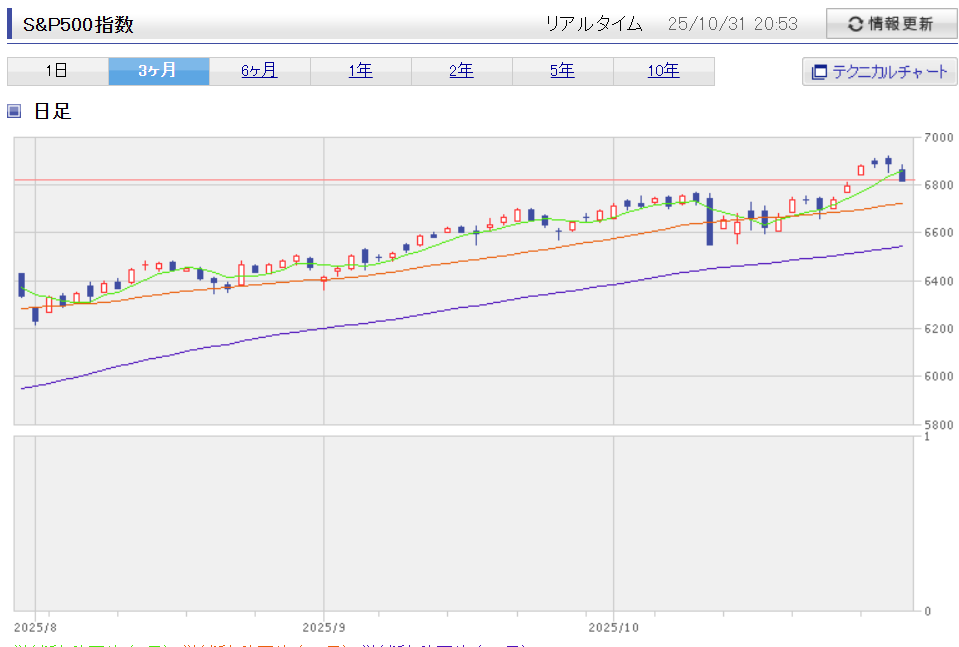Screen dimensions: 959x647
Task: Open the 10年 long-term chart
Action: click(663, 71)
